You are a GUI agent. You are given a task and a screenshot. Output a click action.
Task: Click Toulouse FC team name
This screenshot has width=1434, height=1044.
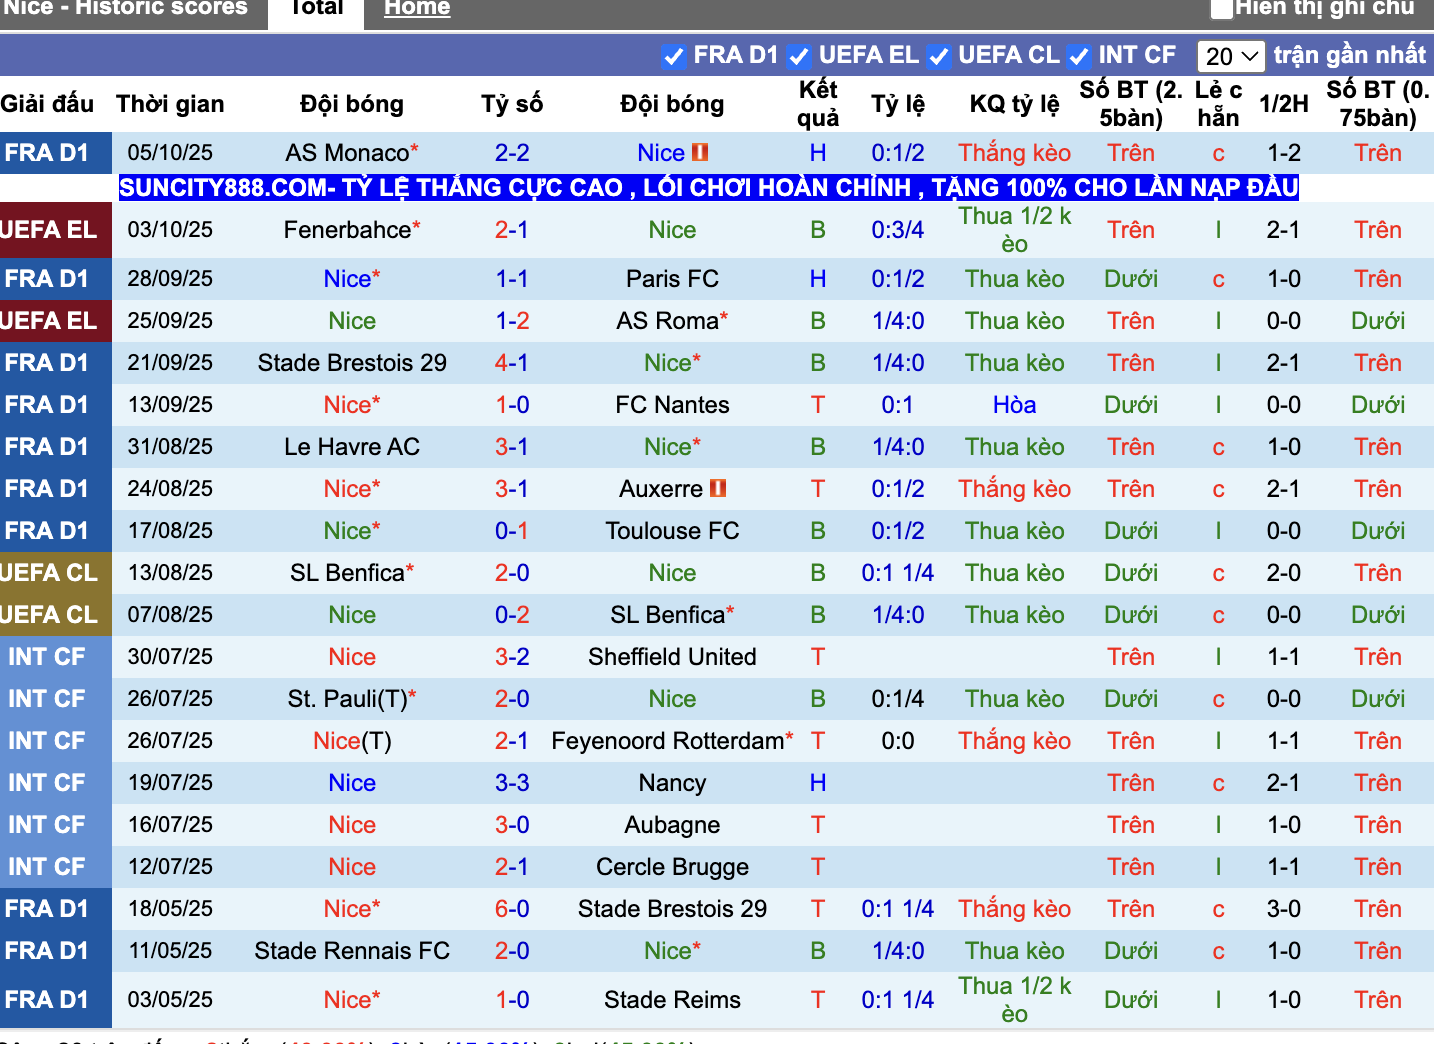(672, 531)
